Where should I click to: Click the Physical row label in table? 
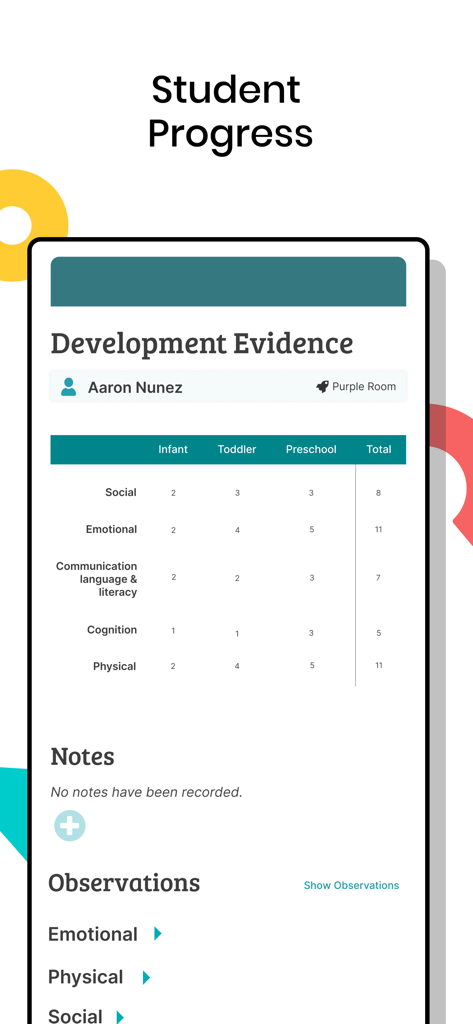pos(115,667)
